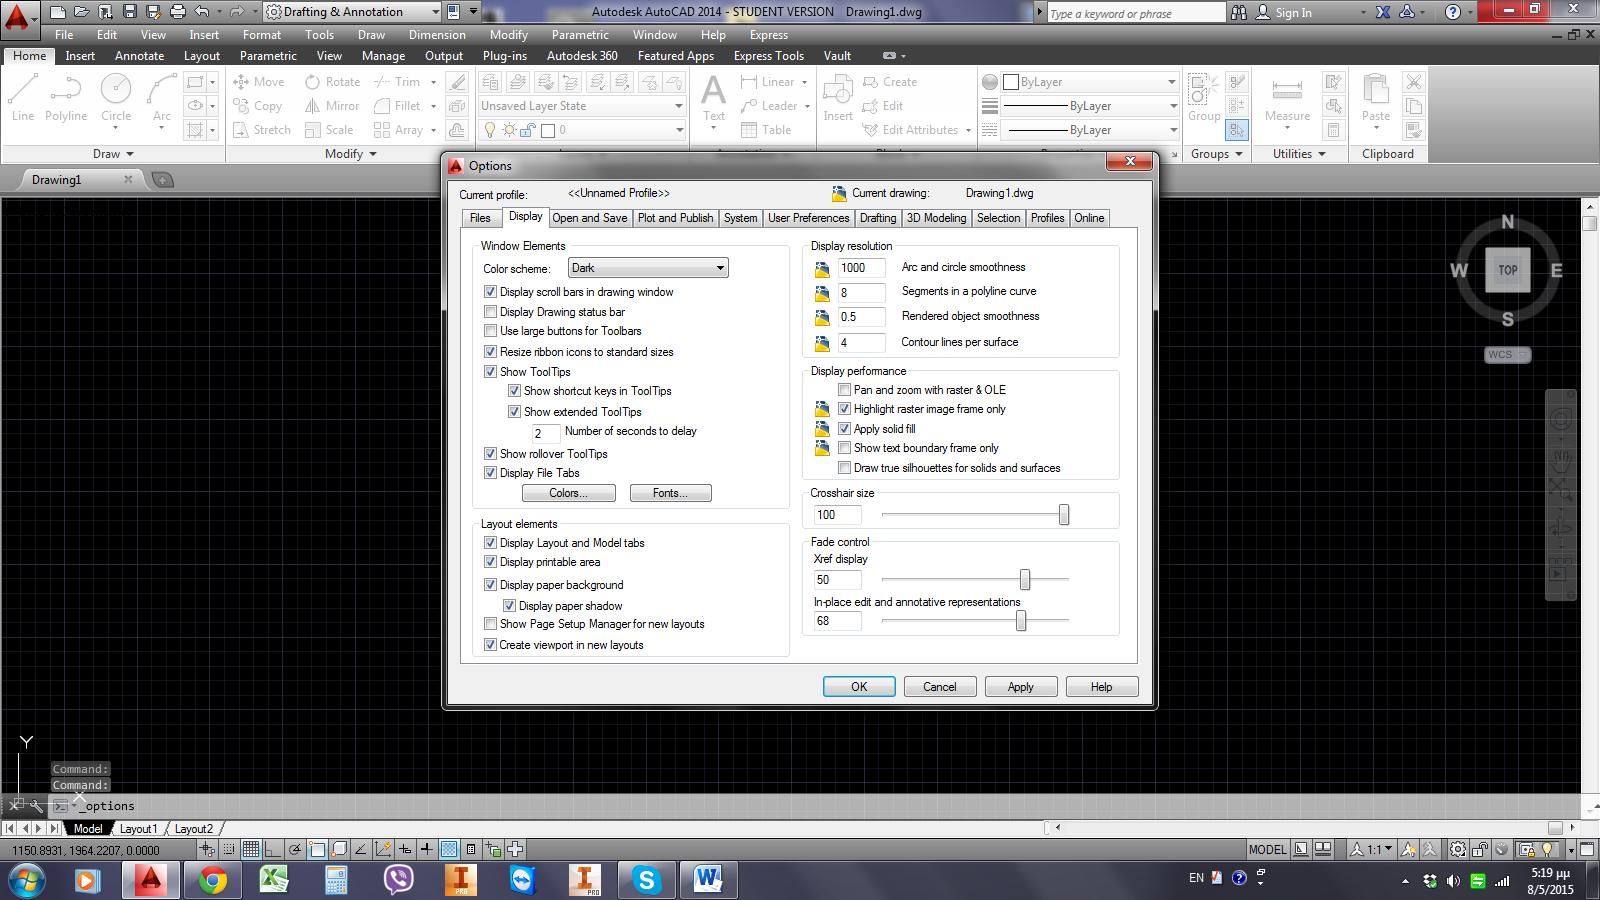Click the Insert block icon
The width and height of the screenshot is (1600, 900).
(837, 98)
